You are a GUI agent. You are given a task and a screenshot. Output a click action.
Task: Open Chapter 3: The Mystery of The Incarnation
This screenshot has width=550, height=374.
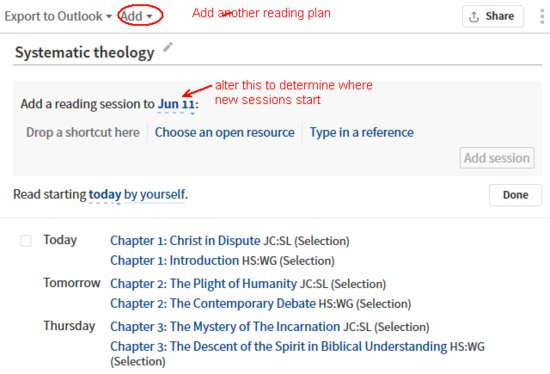225,327
